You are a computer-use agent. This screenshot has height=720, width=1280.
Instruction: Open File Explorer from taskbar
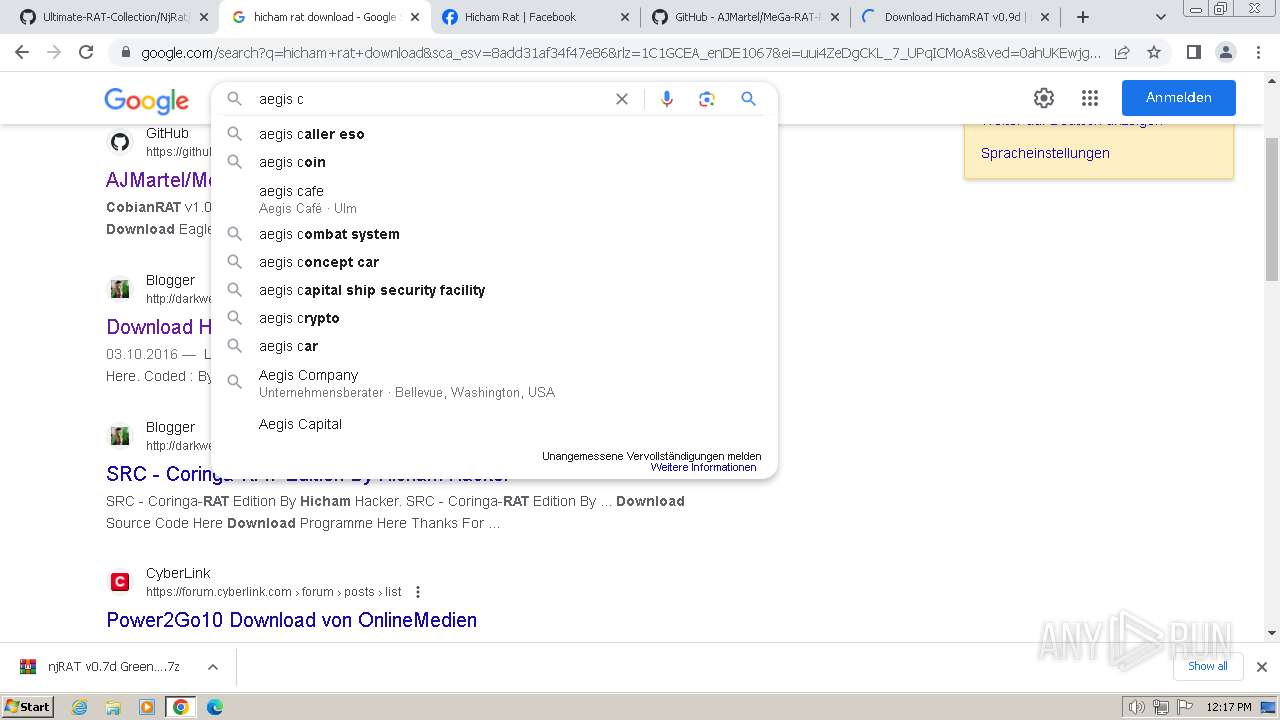click(x=113, y=707)
